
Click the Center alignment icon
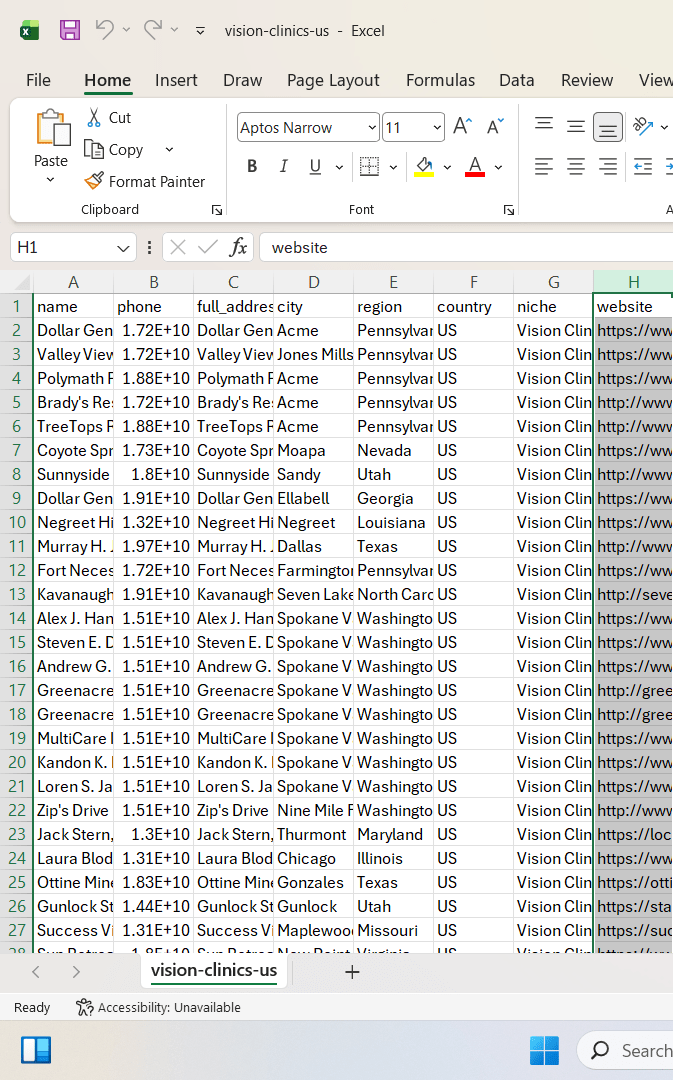pyautogui.click(x=576, y=166)
